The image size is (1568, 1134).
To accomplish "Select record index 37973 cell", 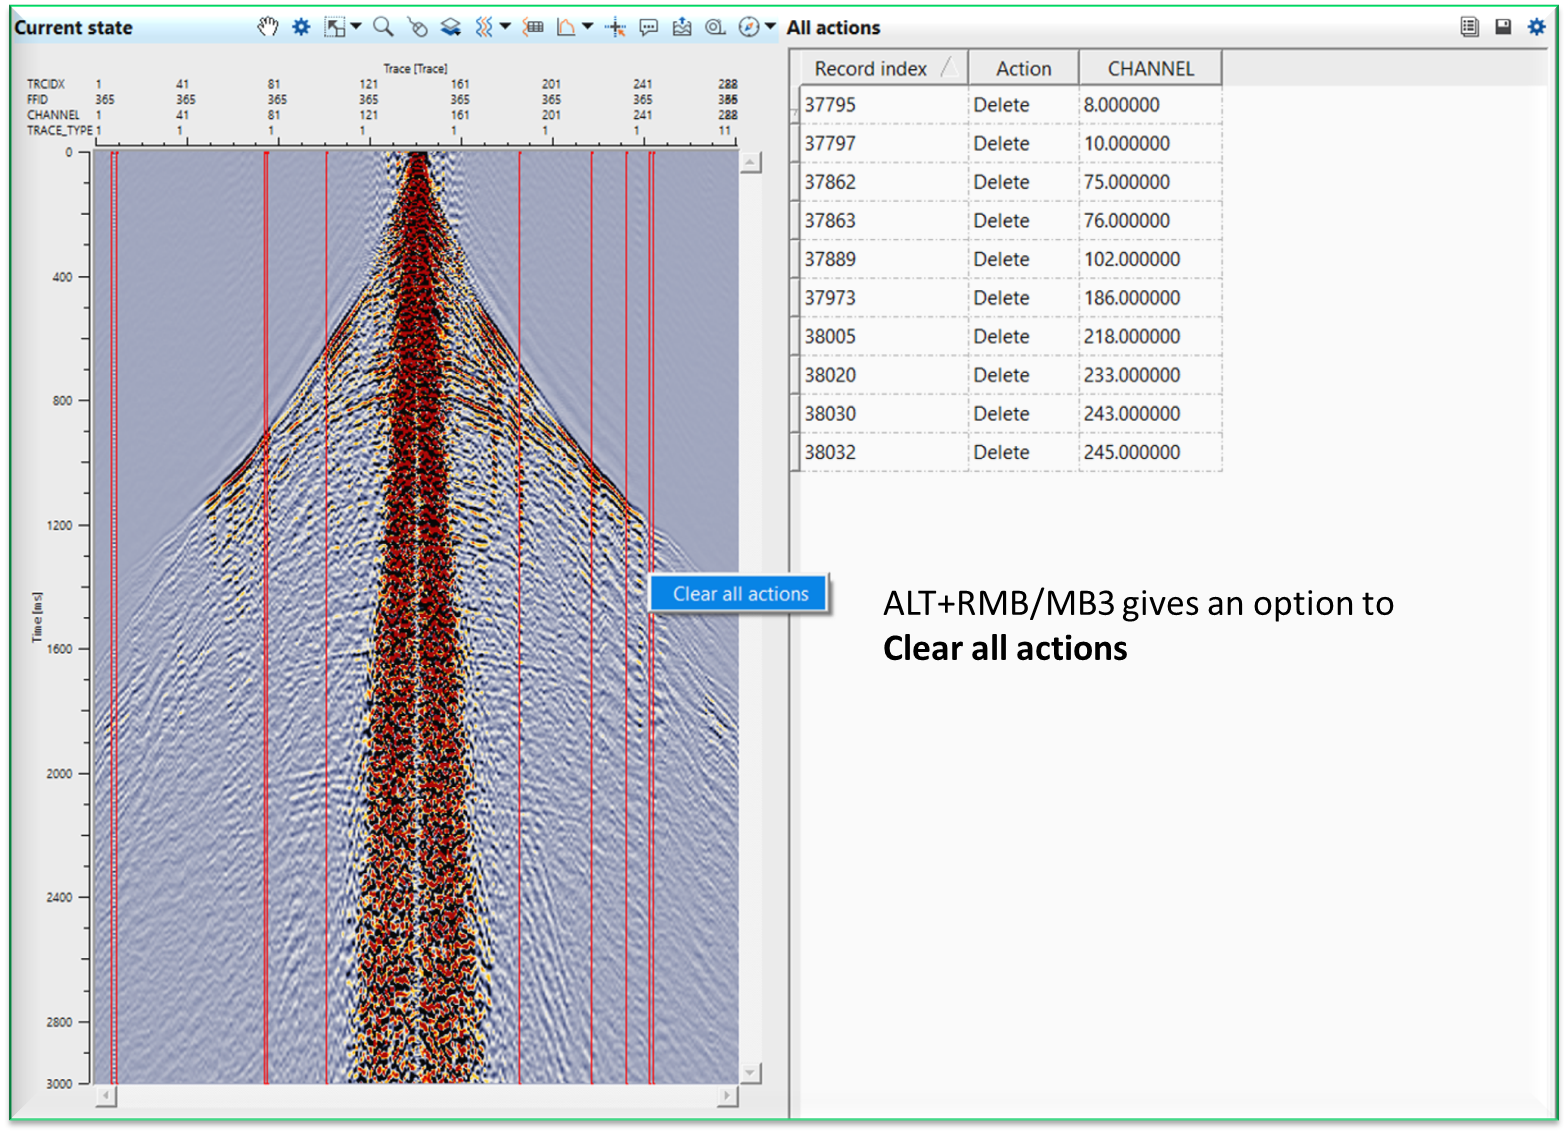I will click(884, 298).
